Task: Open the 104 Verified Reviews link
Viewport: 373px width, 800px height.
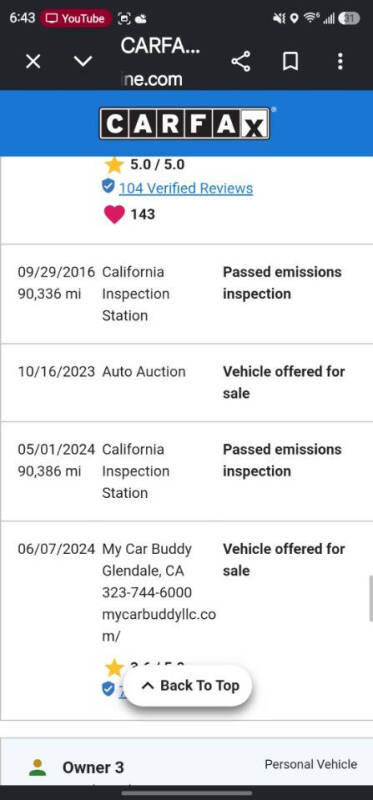Action: pos(186,188)
